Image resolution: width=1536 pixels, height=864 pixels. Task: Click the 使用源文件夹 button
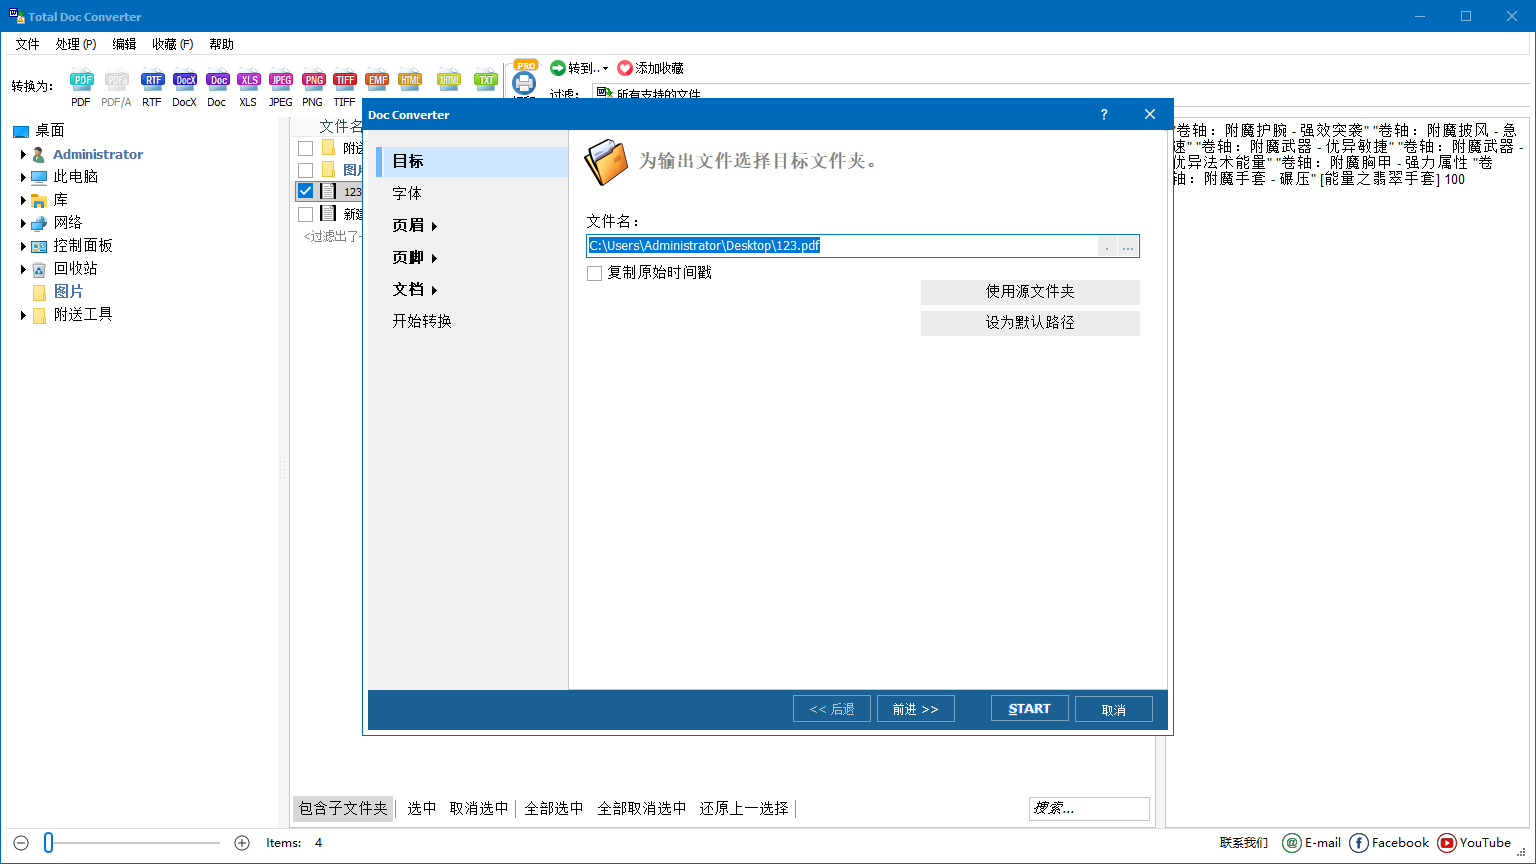click(x=1029, y=292)
